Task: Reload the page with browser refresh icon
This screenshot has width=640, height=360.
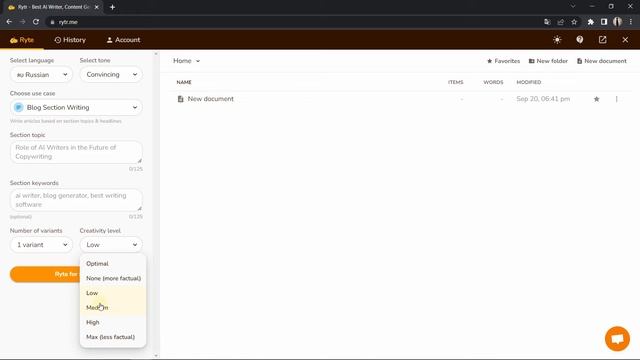Action: [36, 22]
